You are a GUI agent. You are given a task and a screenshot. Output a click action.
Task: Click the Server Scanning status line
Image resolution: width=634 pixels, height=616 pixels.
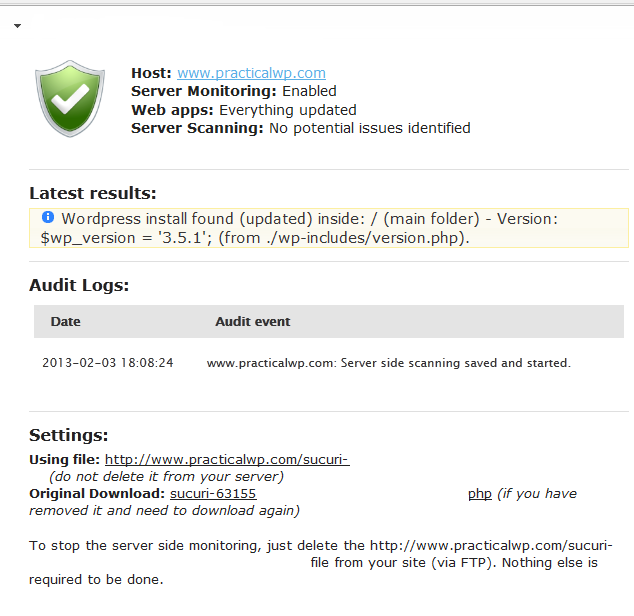pos(301,128)
